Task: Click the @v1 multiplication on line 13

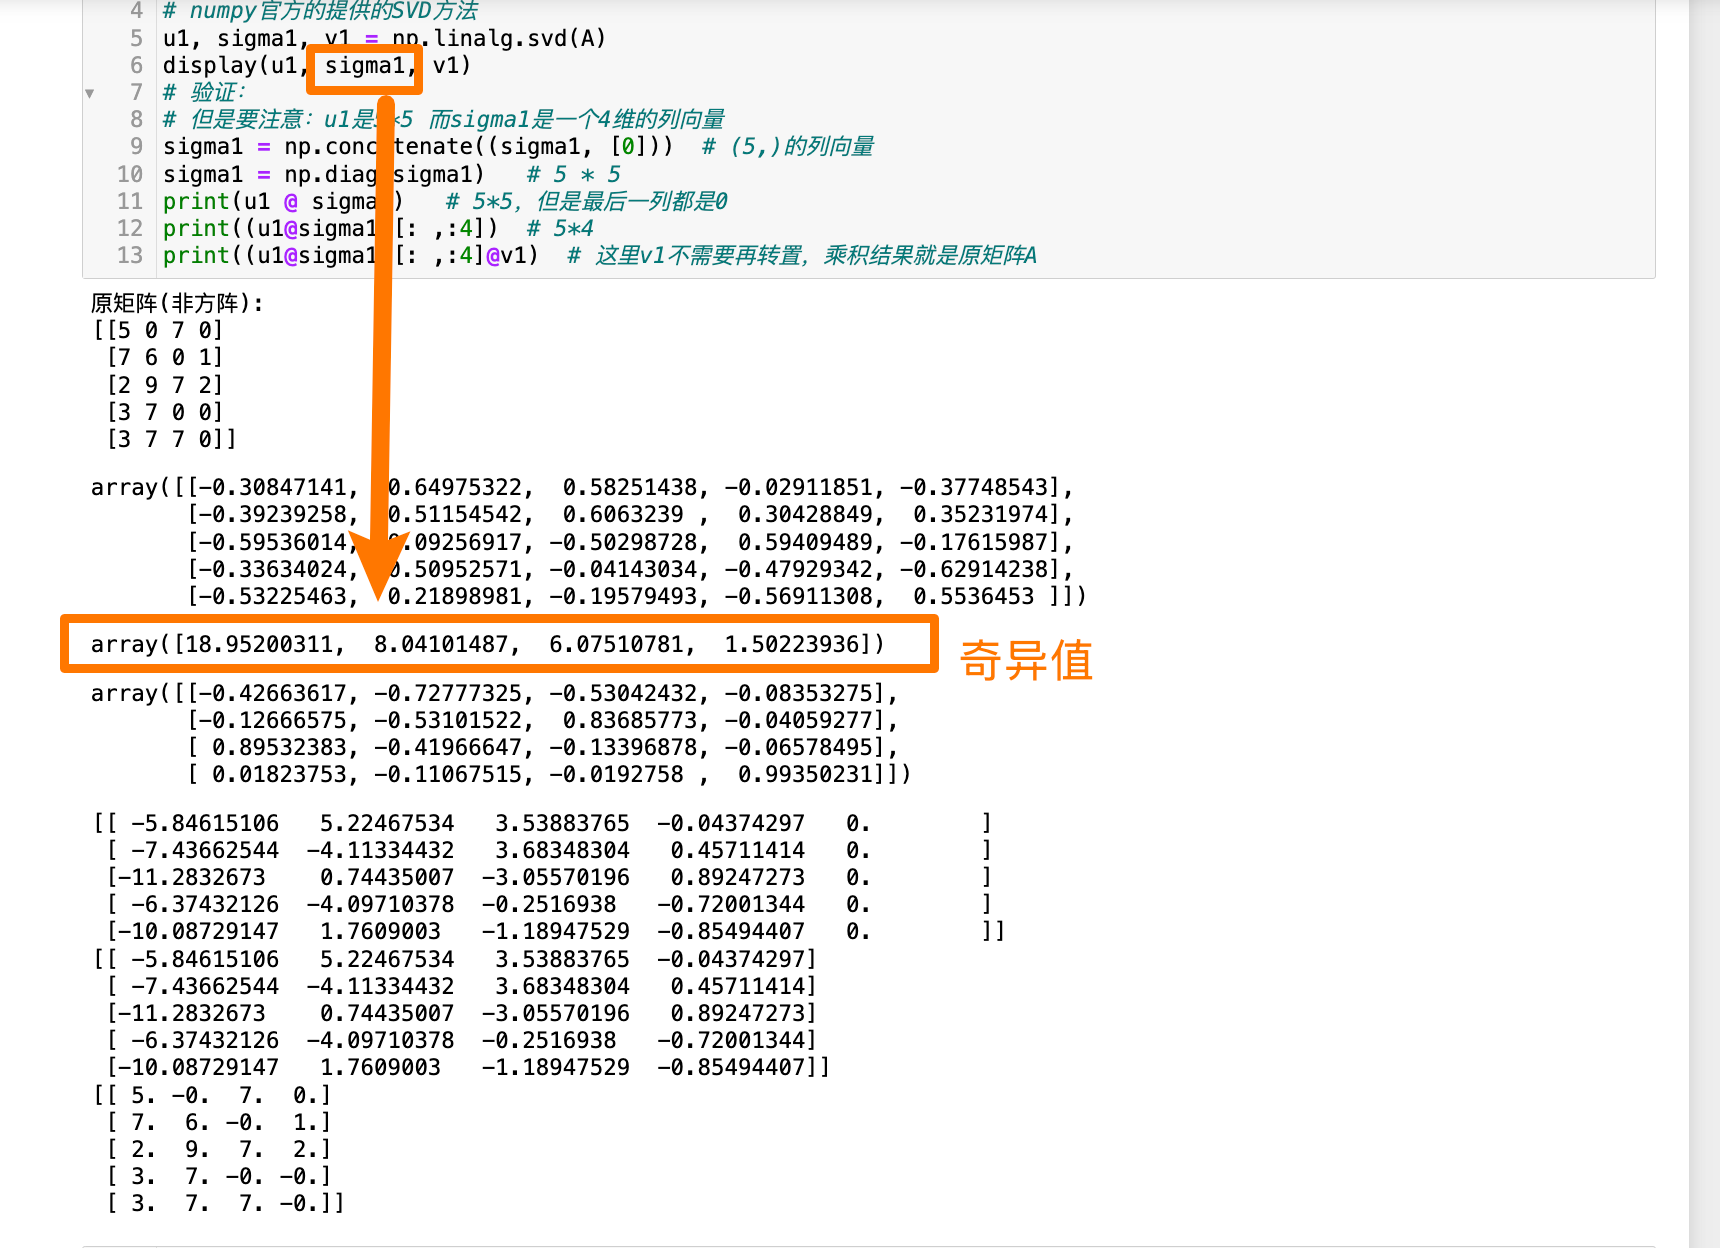Action: click(x=512, y=255)
